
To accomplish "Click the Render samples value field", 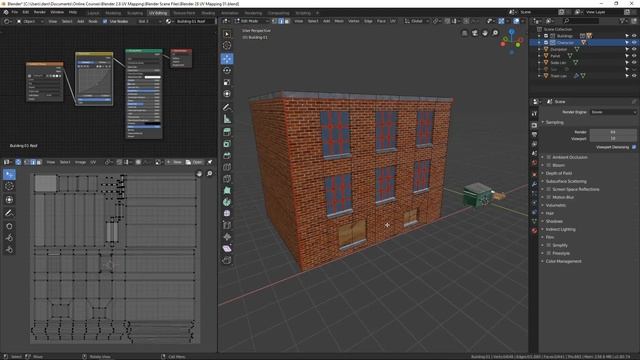I will [613, 132].
